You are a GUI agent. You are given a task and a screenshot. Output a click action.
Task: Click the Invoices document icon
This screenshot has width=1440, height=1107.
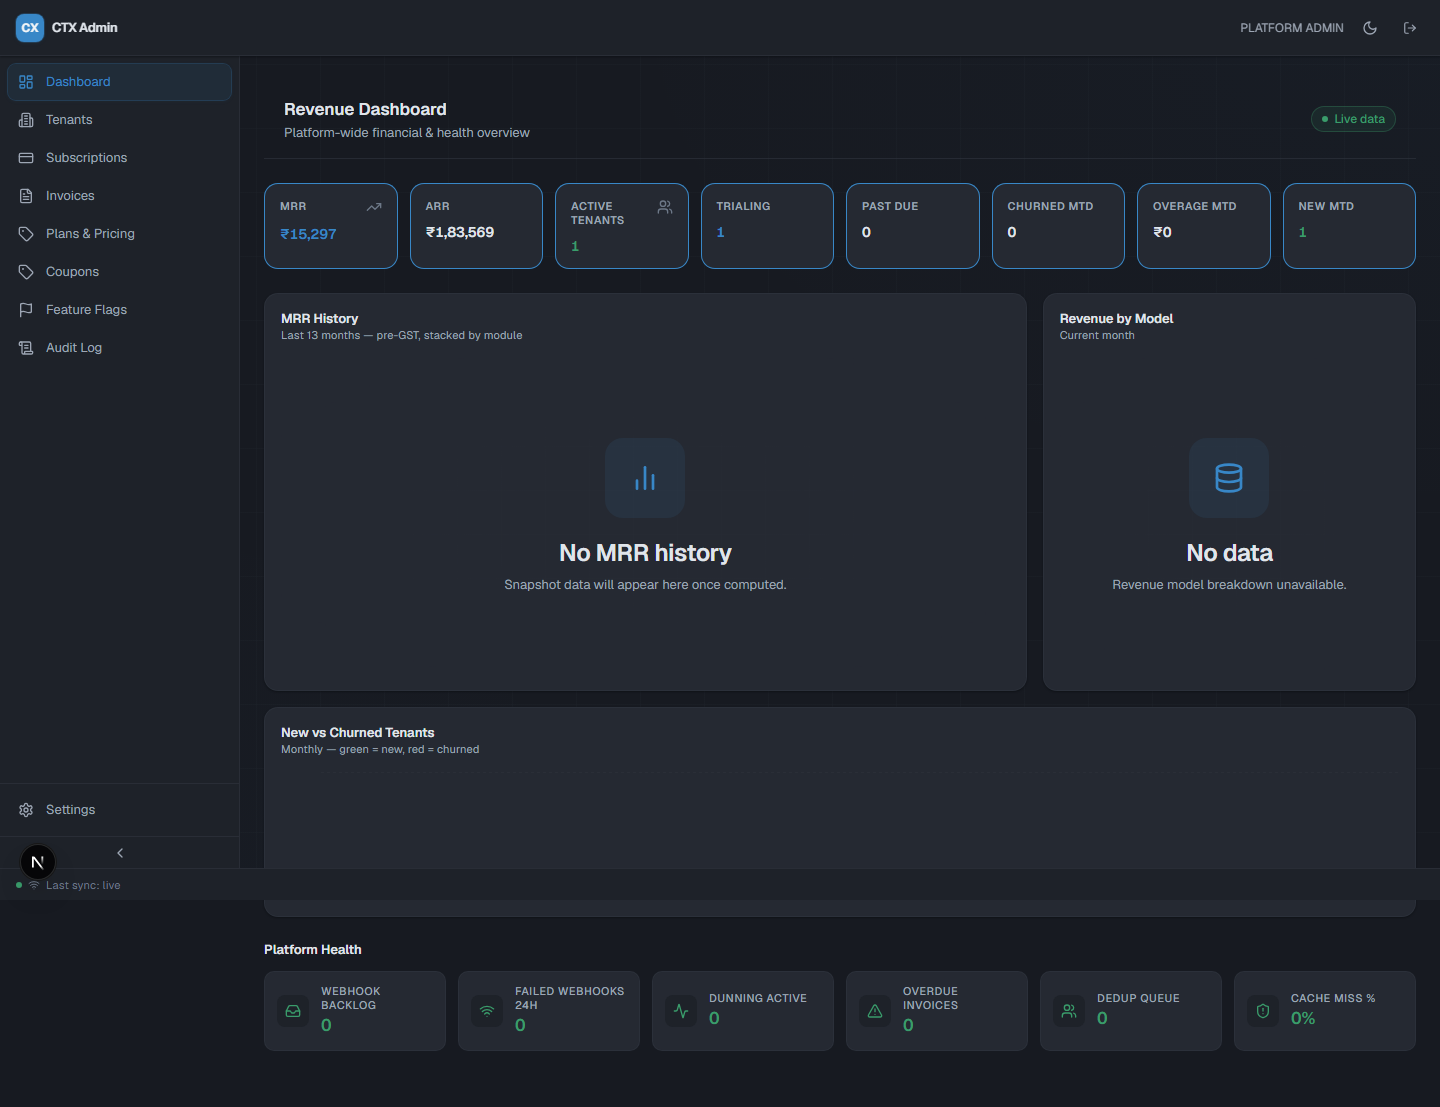(x=26, y=196)
